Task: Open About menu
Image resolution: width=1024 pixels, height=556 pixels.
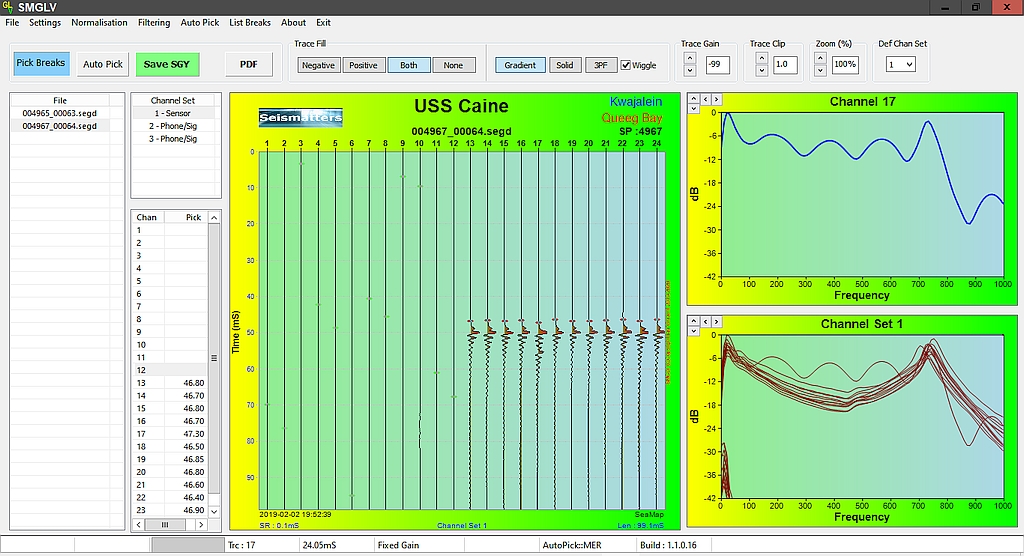Action: pyautogui.click(x=293, y=22)
